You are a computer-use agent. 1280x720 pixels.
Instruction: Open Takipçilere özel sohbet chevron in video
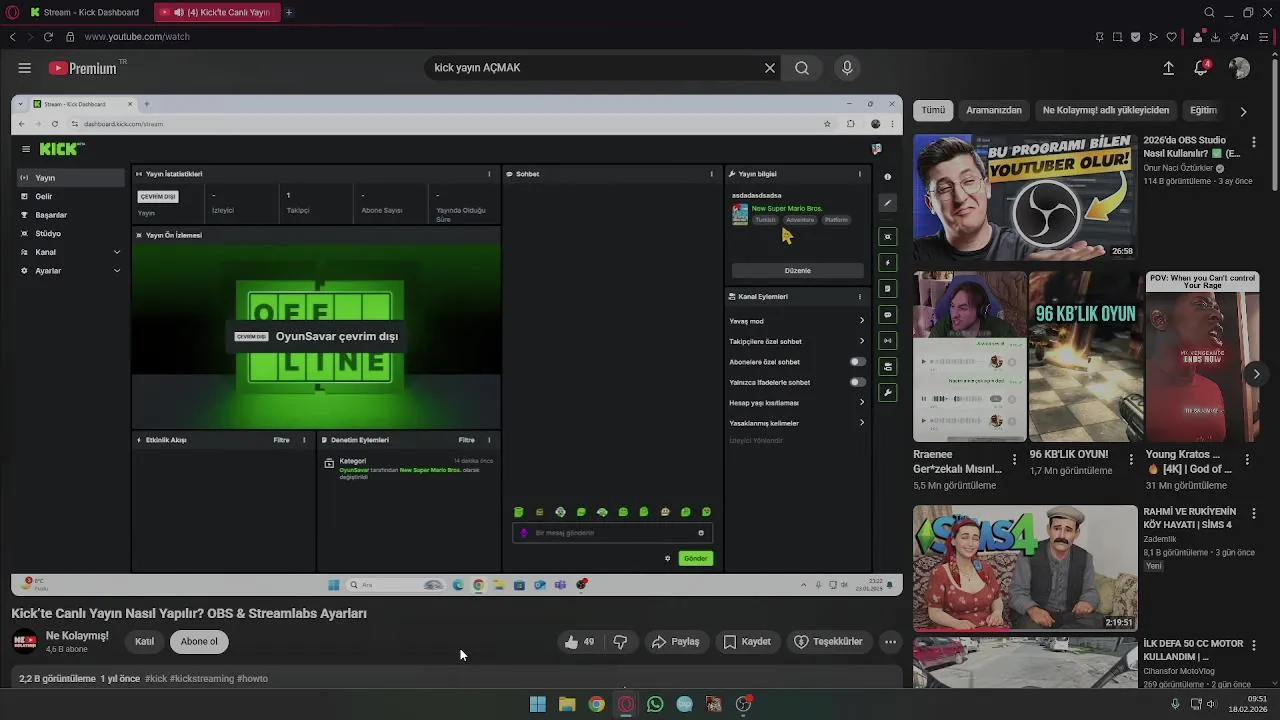[x=862, y=341]
